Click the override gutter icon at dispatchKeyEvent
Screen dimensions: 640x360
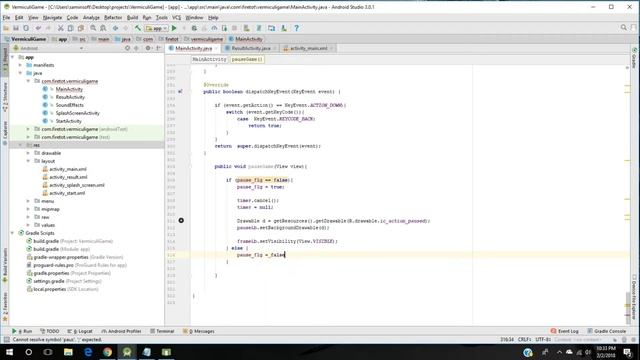(x=180, y=92)
